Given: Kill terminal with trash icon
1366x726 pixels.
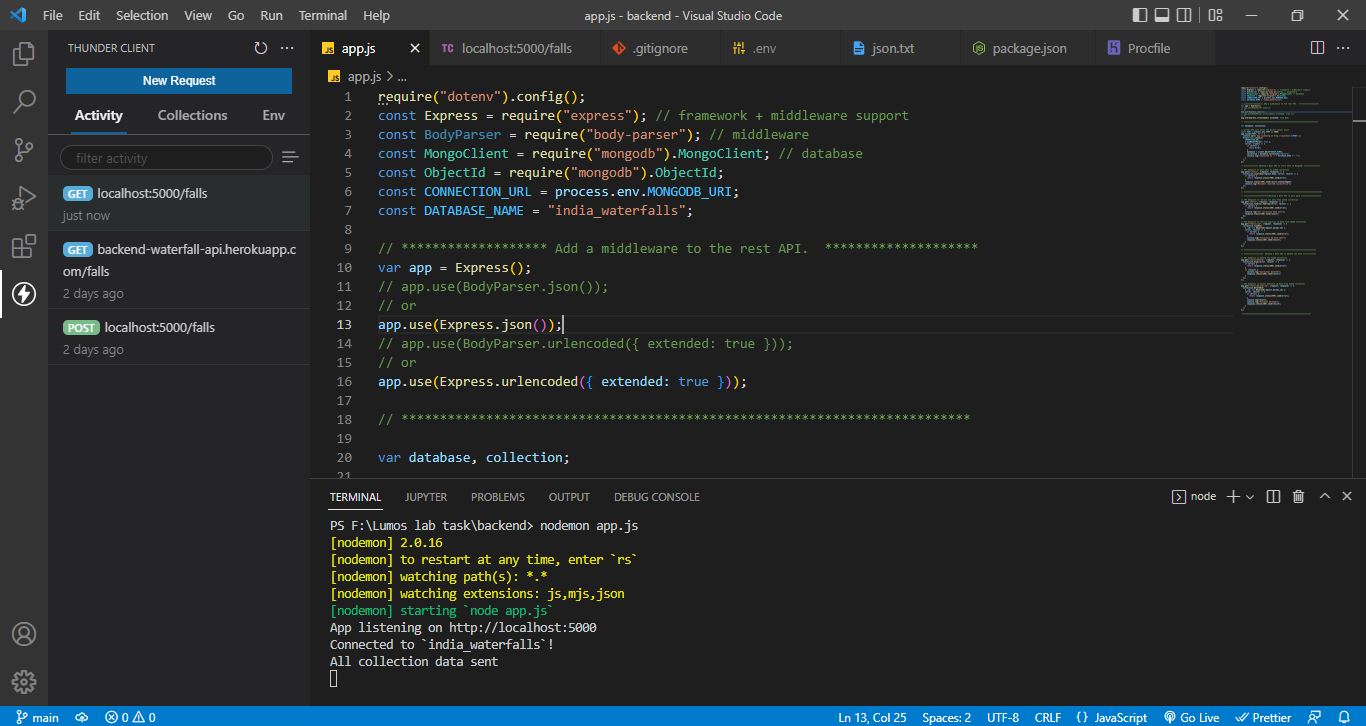Looking at the screenshot, I should 1298,496.
